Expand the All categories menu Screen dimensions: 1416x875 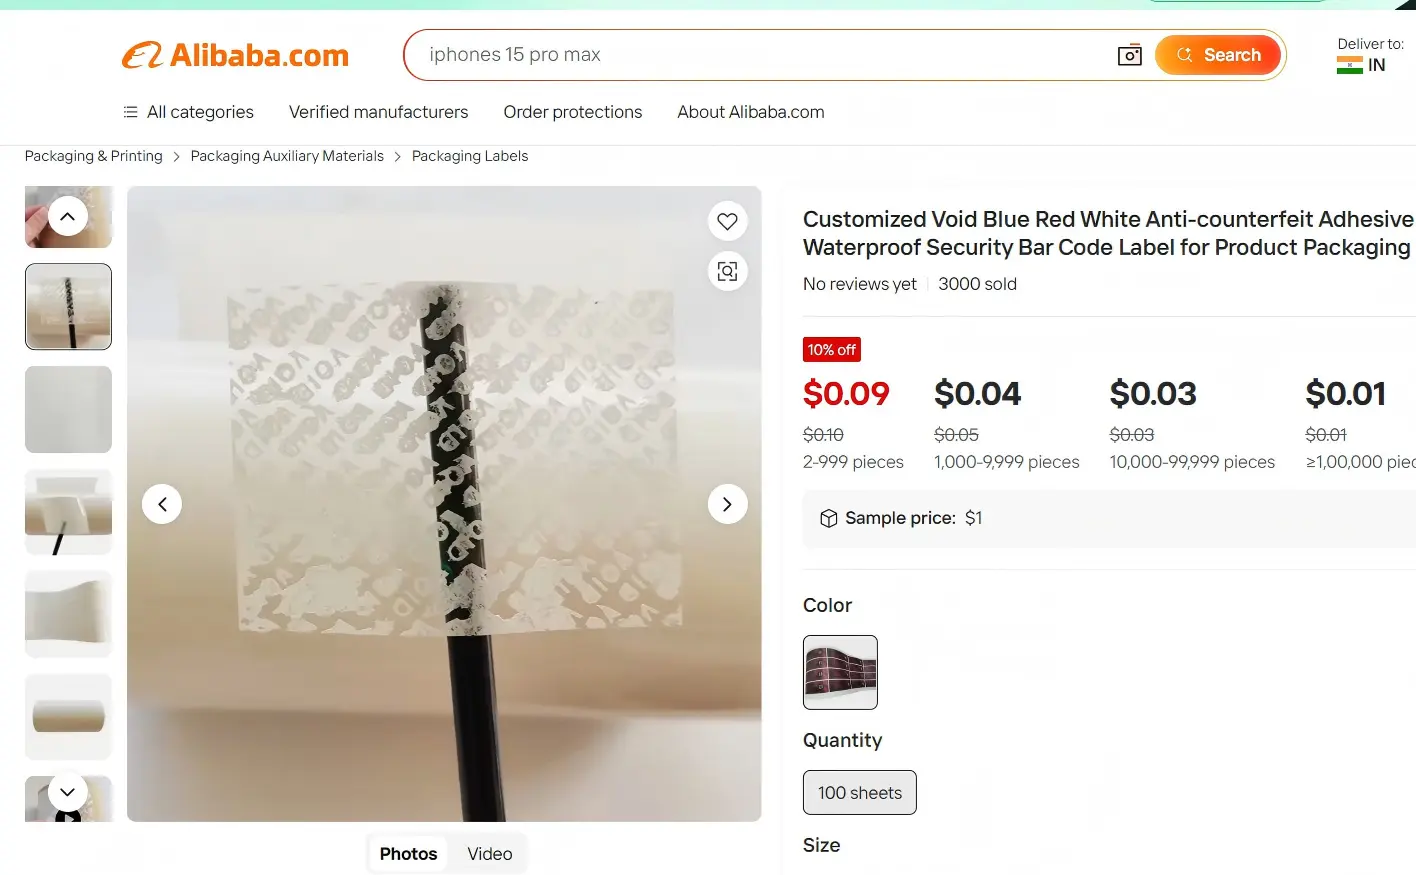(x=188, y=112)
